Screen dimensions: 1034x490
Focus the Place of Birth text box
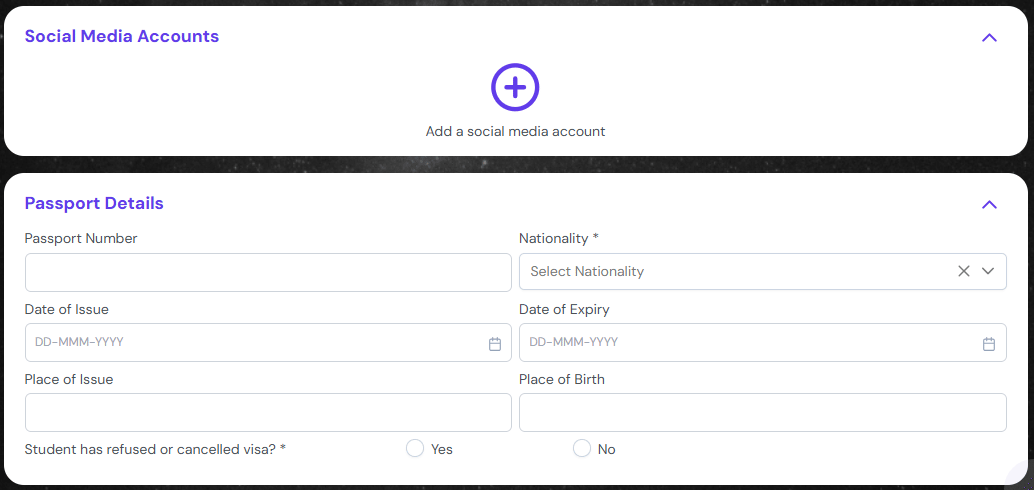(762, 412)
